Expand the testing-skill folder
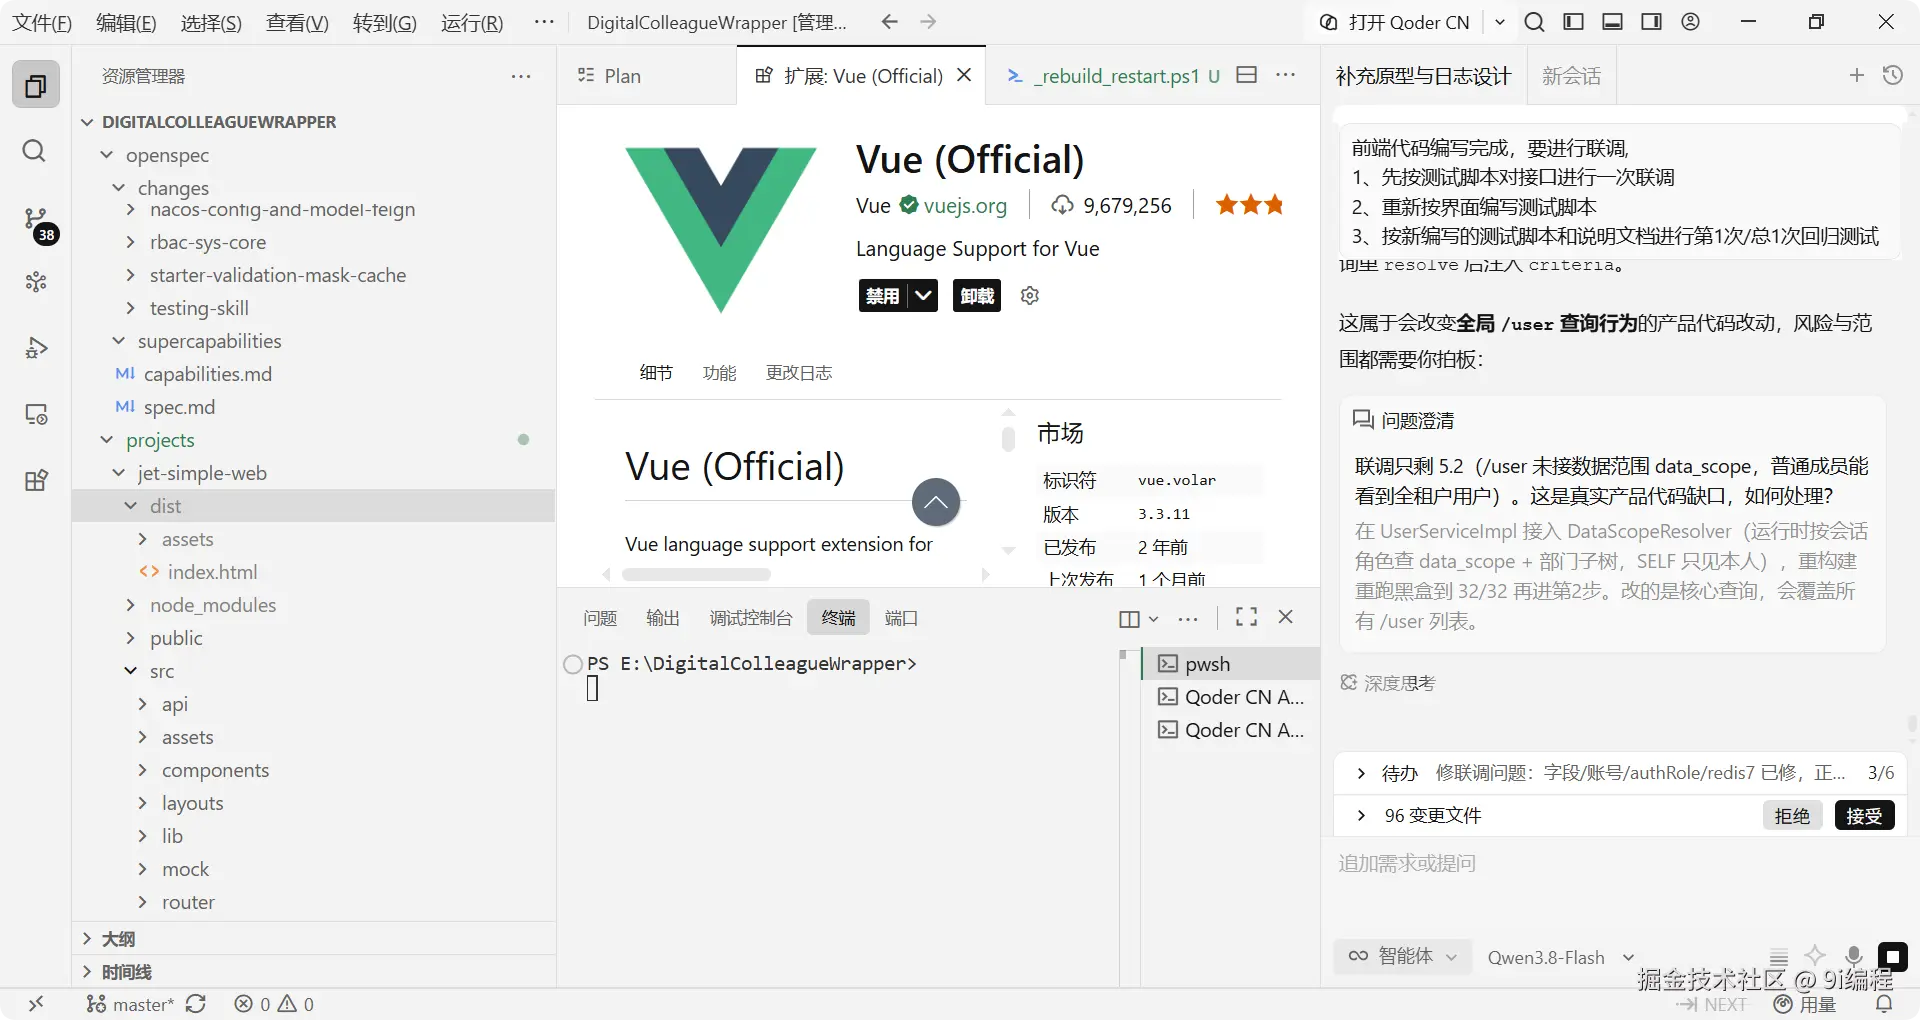Image resolution: width=1920 pixels, height=1020 pixels. (x=131, y=308)
